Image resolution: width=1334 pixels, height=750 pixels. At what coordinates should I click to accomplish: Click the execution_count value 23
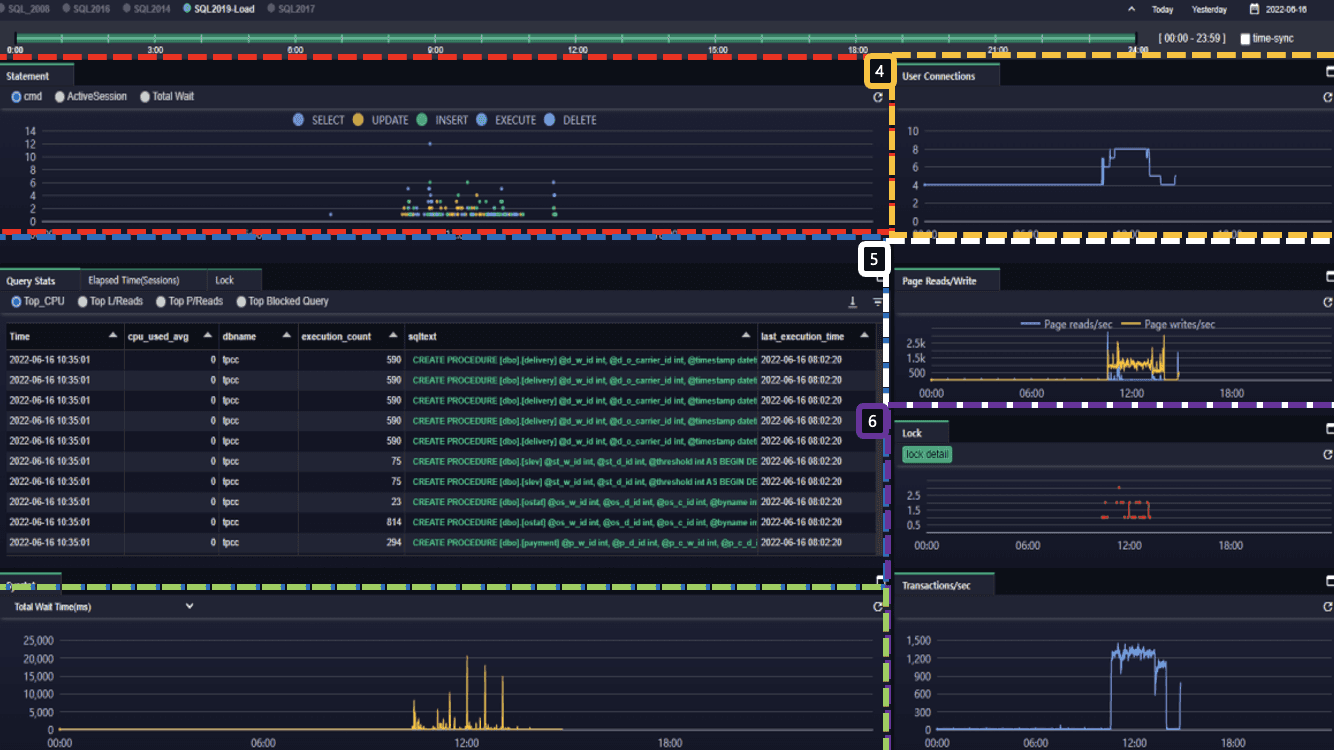[395, 502]
